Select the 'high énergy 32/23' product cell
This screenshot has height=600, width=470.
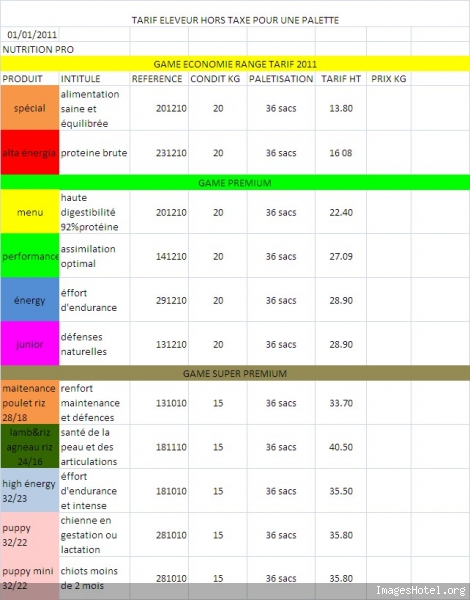coord(30,491)
